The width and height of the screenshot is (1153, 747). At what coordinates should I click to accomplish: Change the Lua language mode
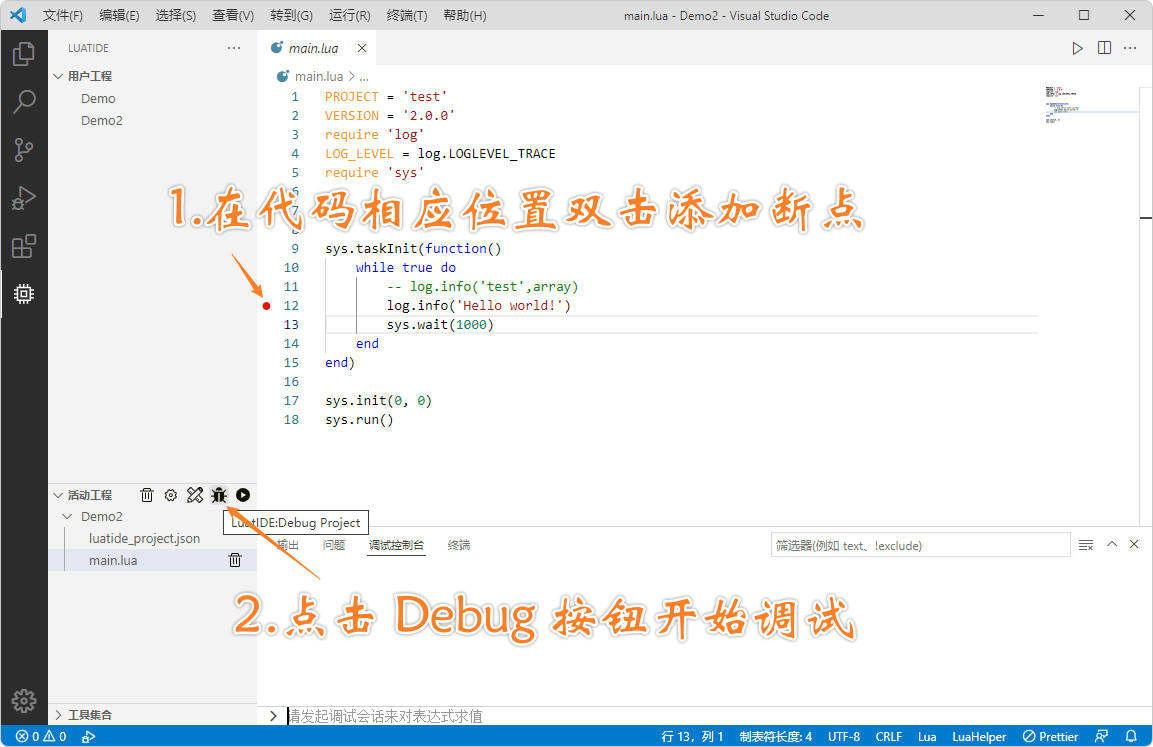927,737
